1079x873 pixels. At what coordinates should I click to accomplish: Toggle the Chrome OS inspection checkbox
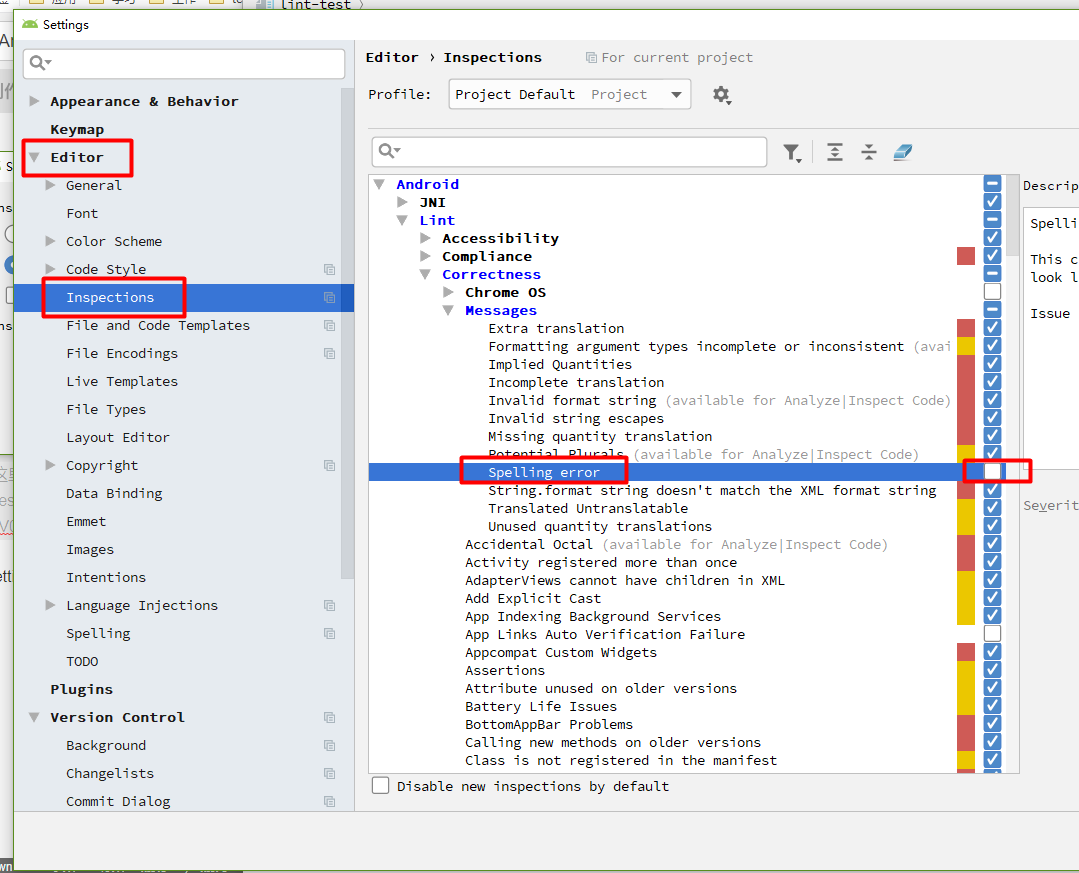(992, 292)
